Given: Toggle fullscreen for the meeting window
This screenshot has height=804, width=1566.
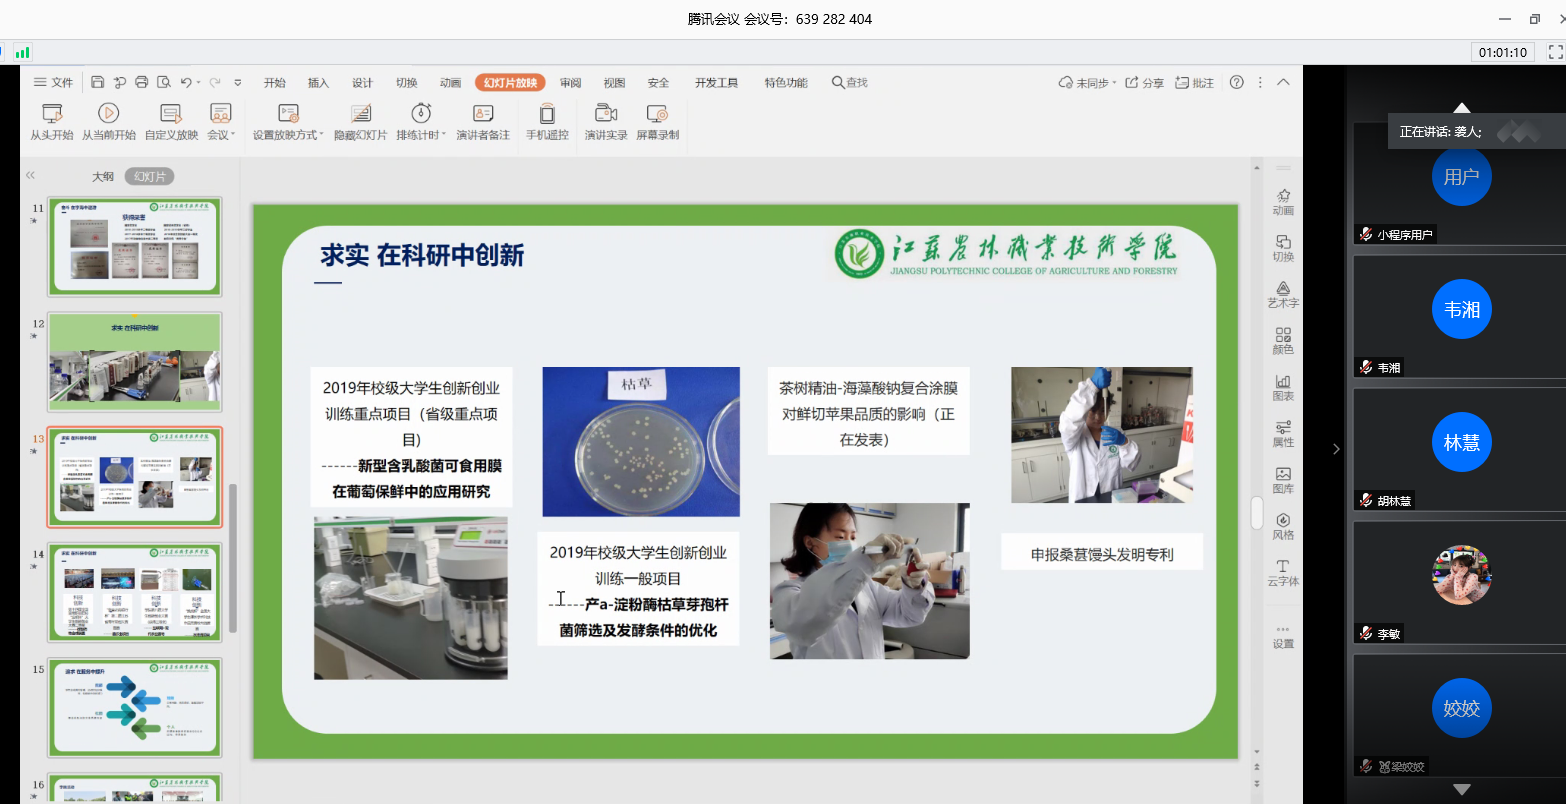Looking at the screenshot, I should [x=1555, y=52].
